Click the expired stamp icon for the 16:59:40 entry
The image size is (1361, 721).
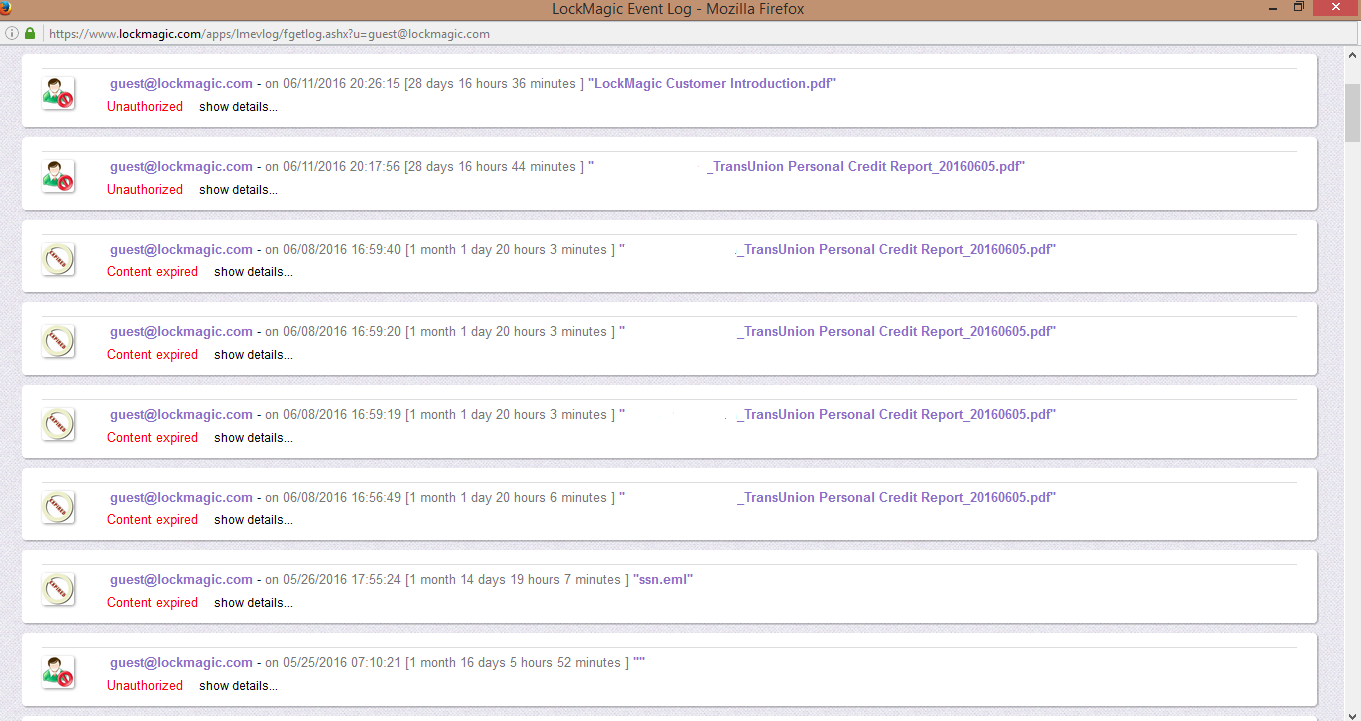click(58, 259)
